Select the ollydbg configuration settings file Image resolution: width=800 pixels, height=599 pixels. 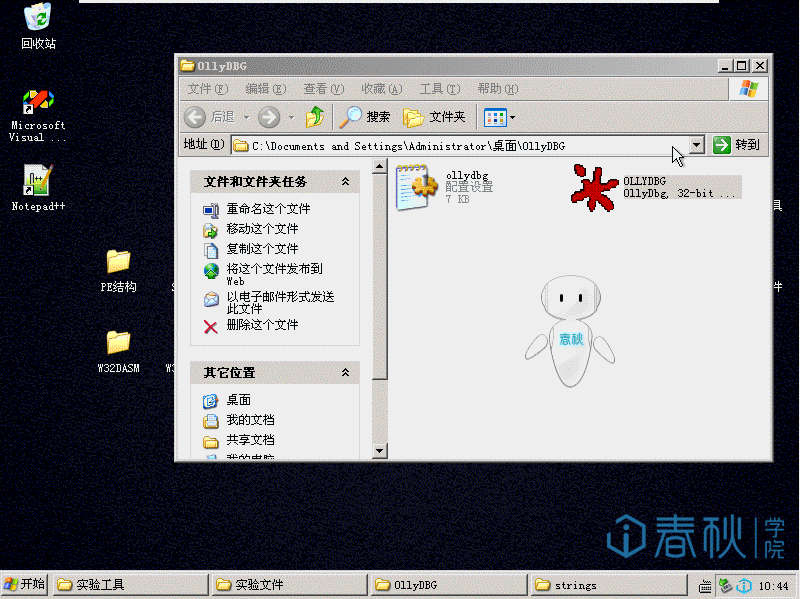[x=417, y=188]
